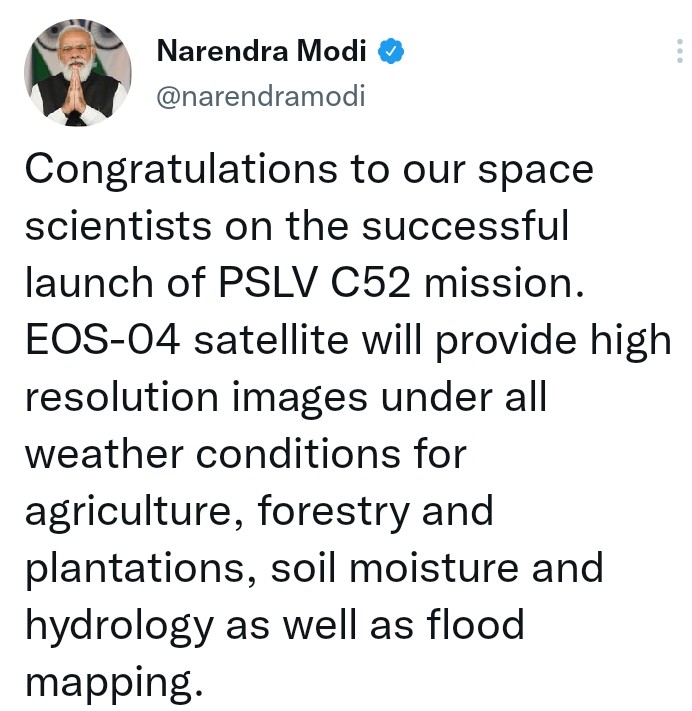Click the word agriculture in the tweet
The image size is (692, 711).
click(x=135, y=513)
